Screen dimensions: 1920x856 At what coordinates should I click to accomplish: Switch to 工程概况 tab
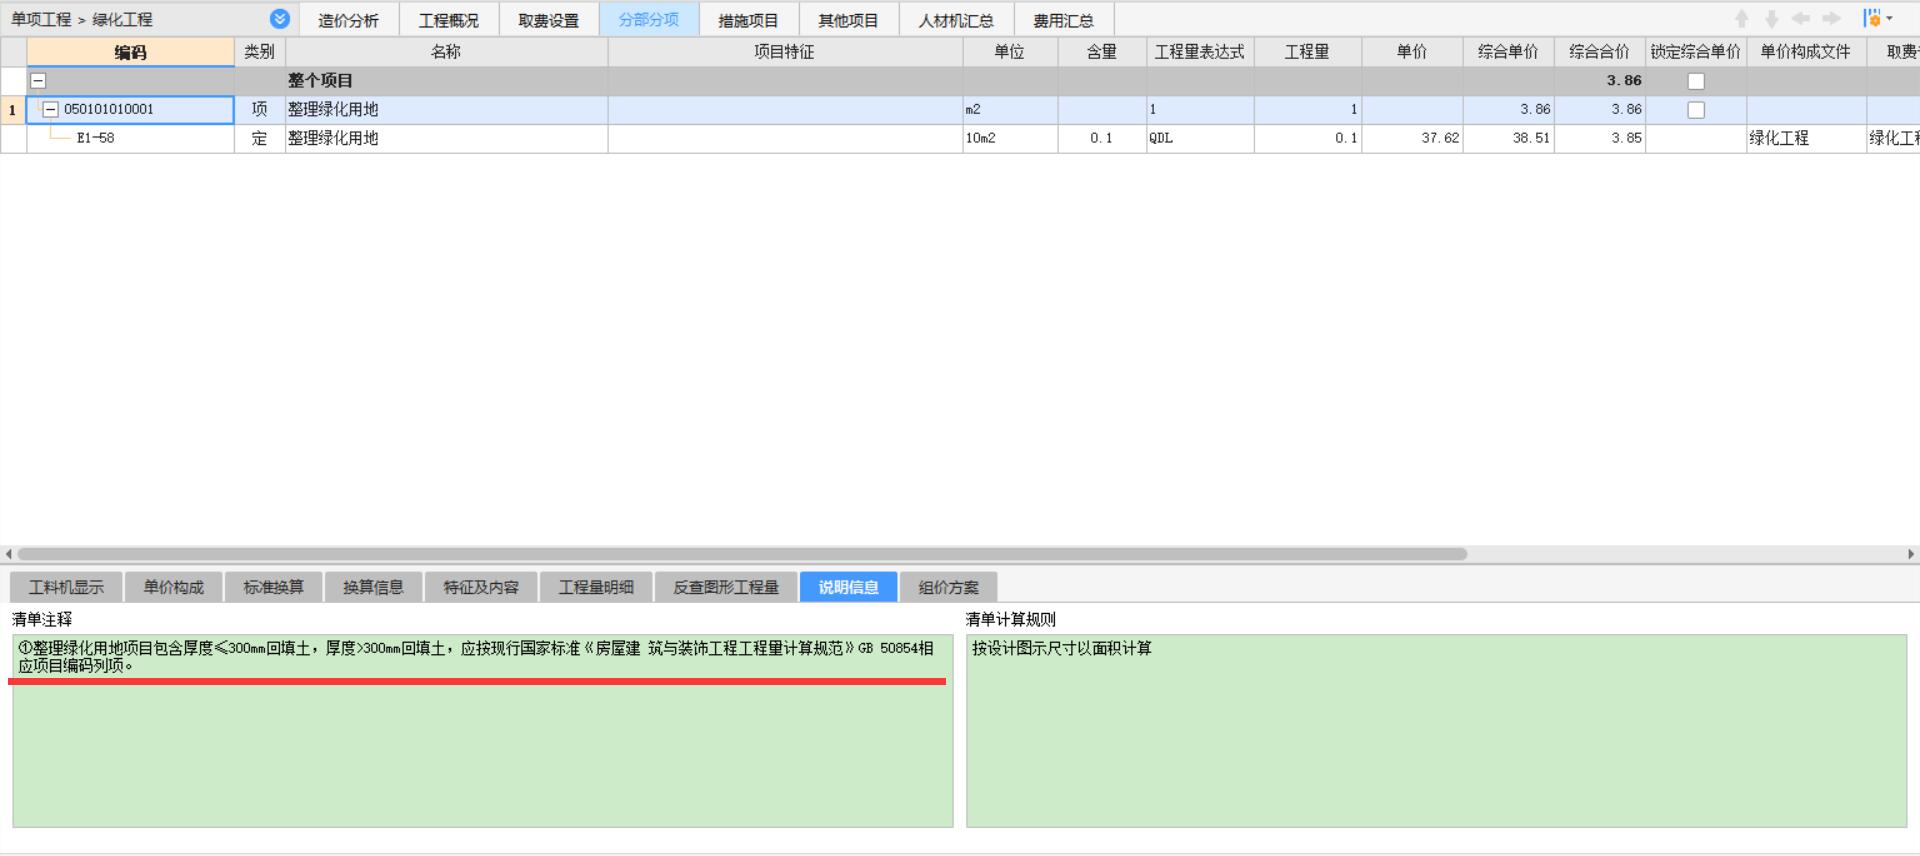coord(448,20)
